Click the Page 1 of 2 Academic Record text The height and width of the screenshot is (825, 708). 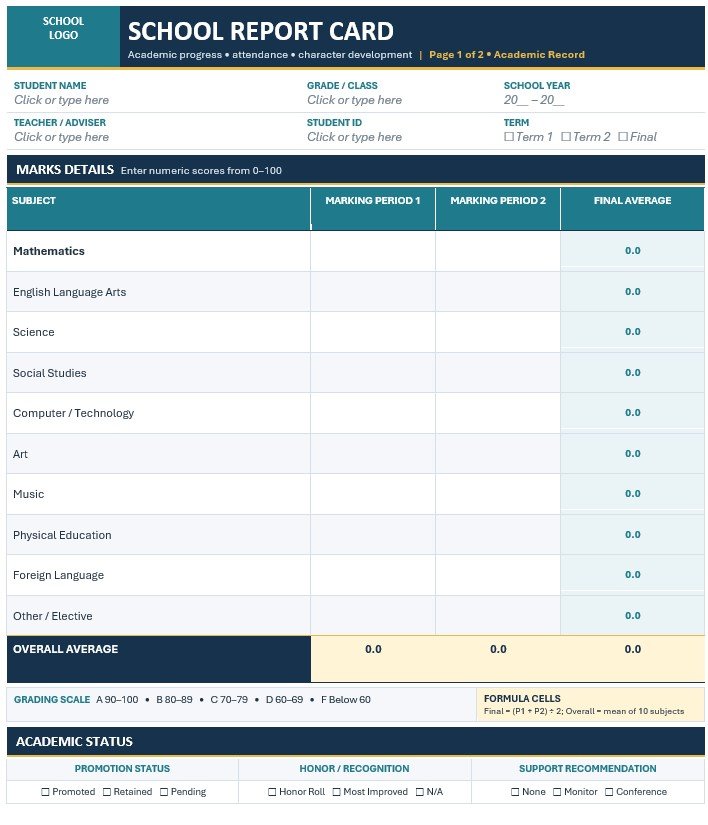(507, 55)
